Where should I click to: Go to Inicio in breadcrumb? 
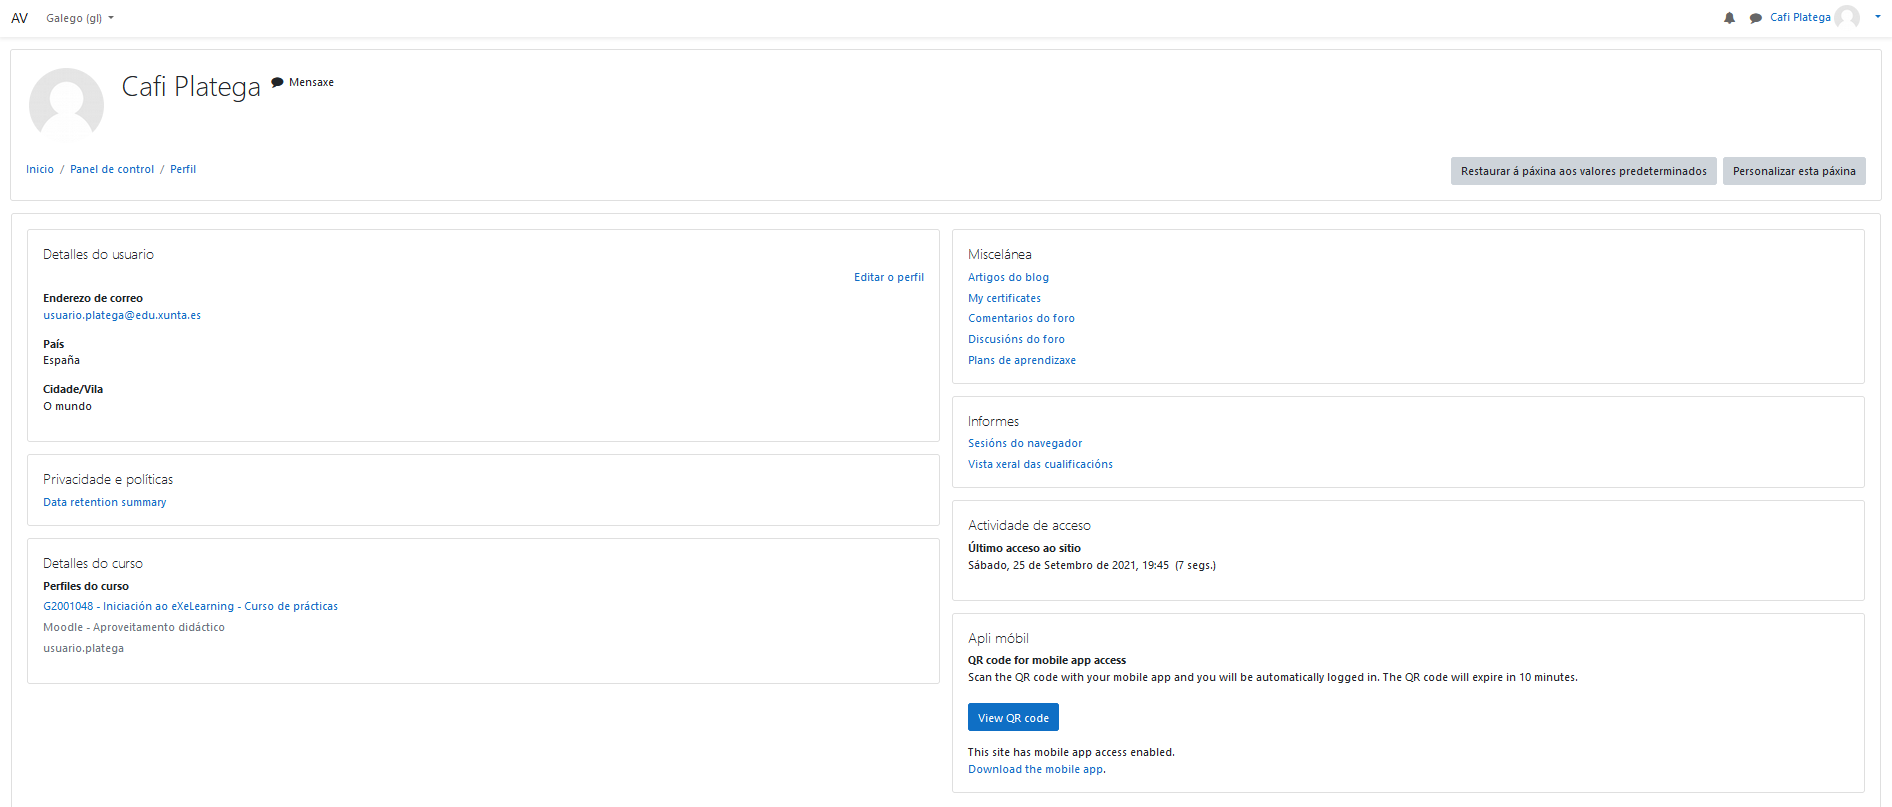(40, 169)
